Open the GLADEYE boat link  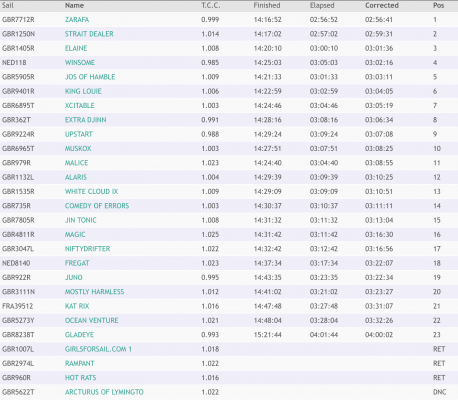point(79,335)
